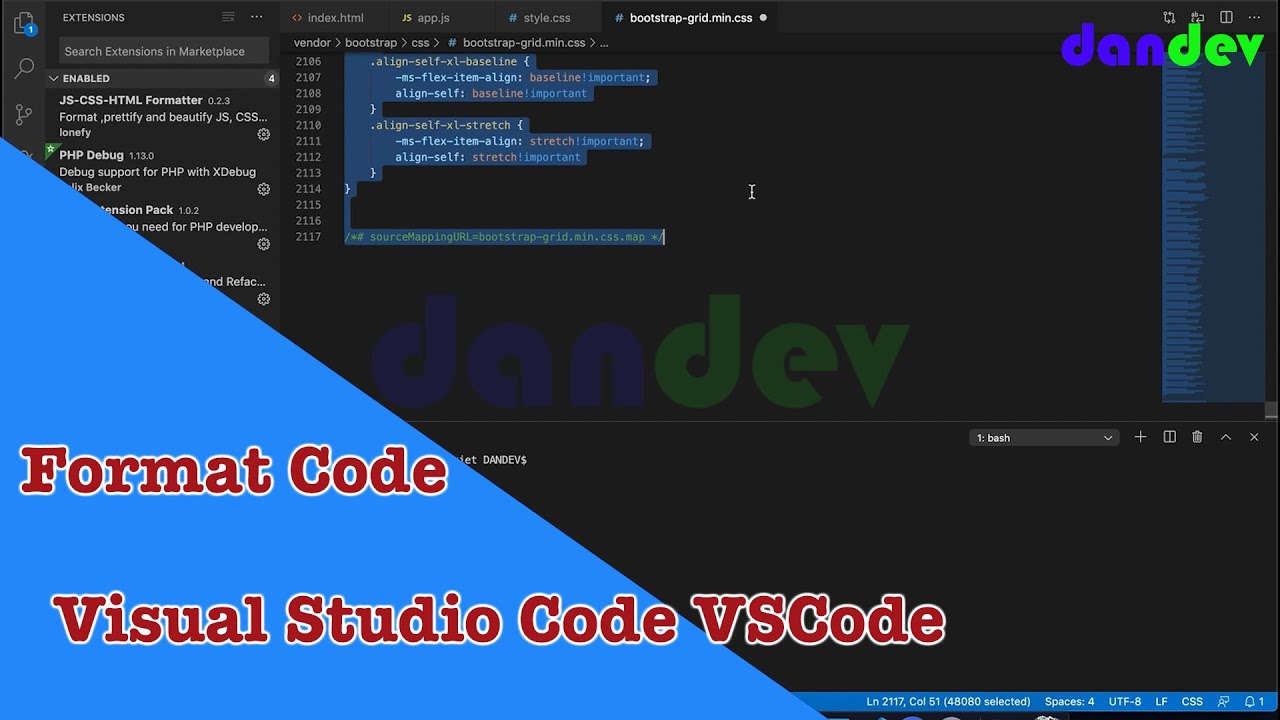Click line number 2117 in the gutter
This screenshot has width=1280, height=720.
[308, 237]
